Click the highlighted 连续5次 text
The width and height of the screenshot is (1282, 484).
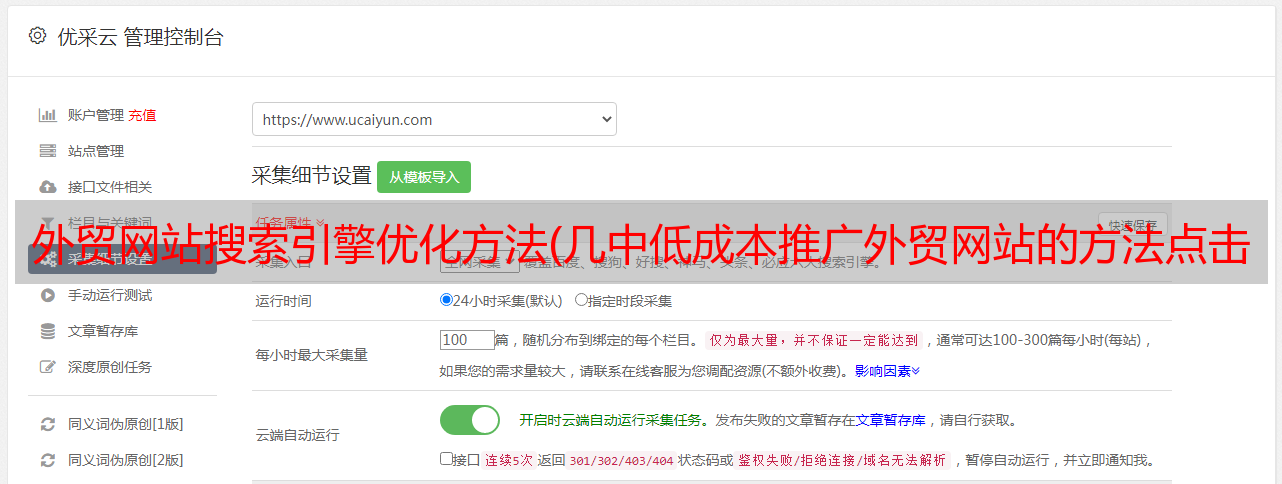click(x=509, y=460)
